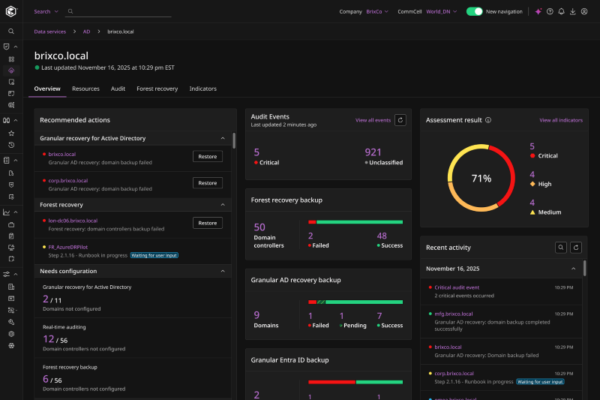Open the Indicators tab

(x=203, y=89)
